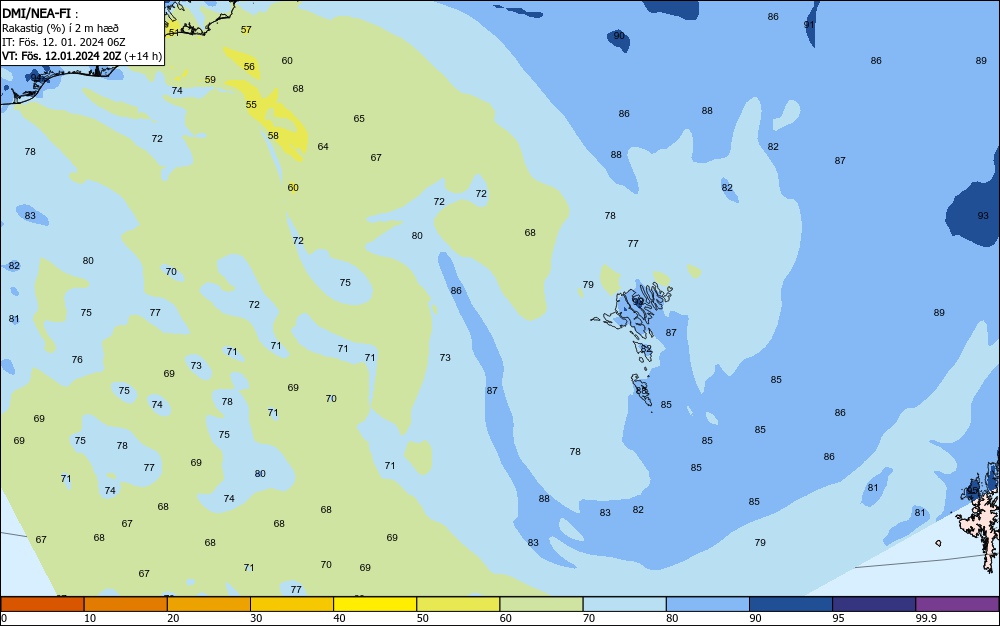Click the humidity value 55 on the map

tap(251, 105)
